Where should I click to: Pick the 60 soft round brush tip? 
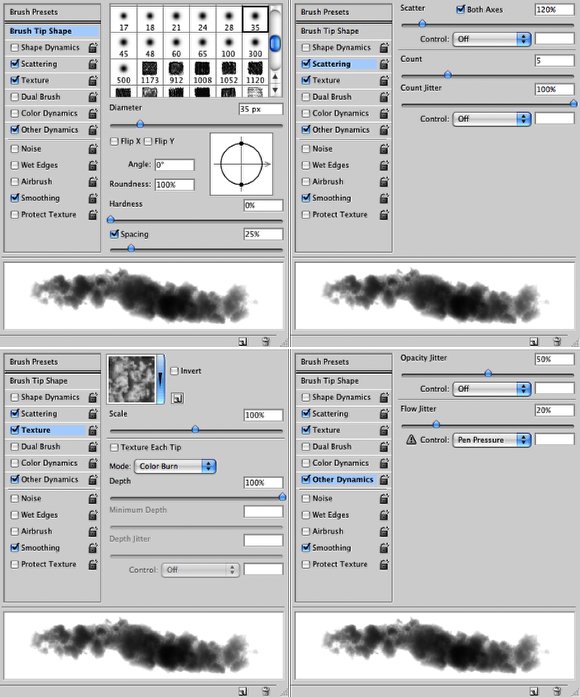point(176,46)
